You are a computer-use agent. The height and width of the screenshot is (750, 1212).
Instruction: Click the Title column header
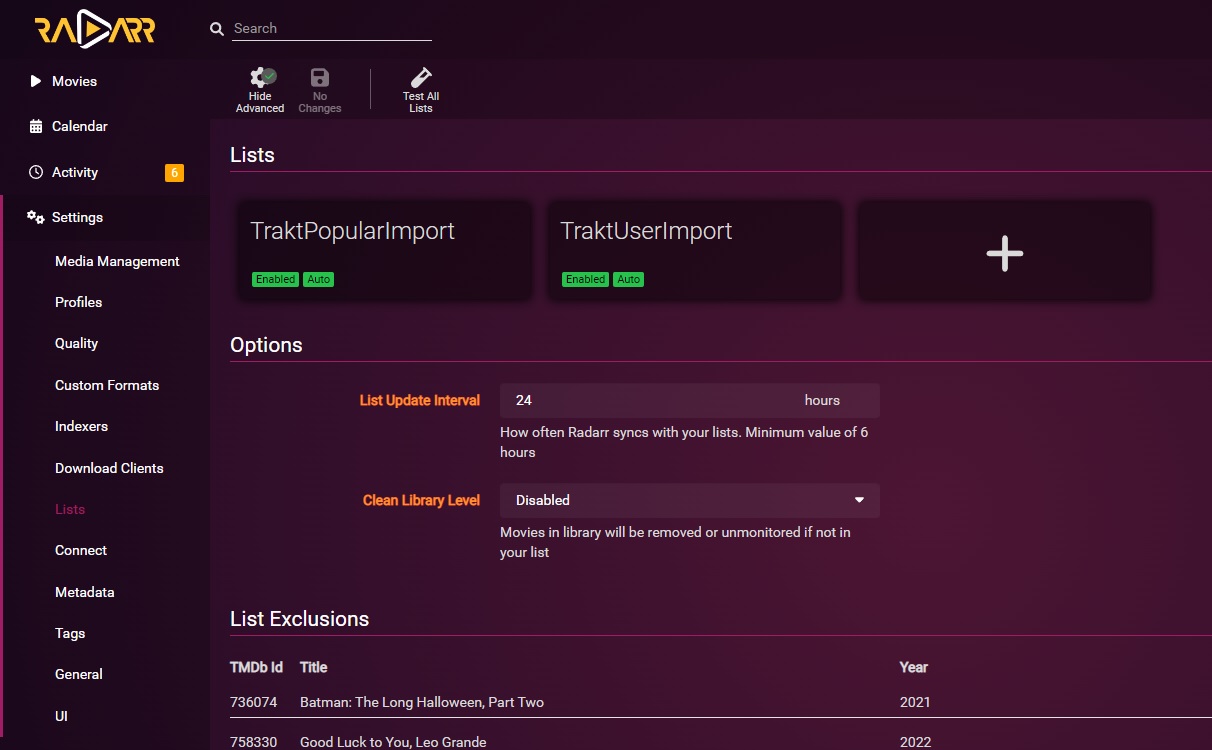314,667
